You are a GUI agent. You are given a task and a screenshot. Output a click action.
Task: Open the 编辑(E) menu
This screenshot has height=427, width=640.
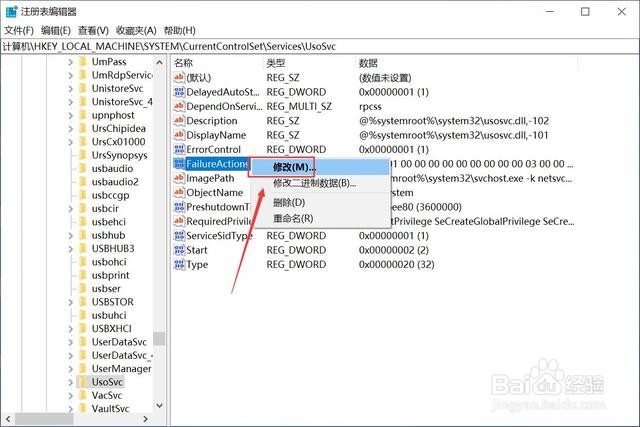(56, 31)
